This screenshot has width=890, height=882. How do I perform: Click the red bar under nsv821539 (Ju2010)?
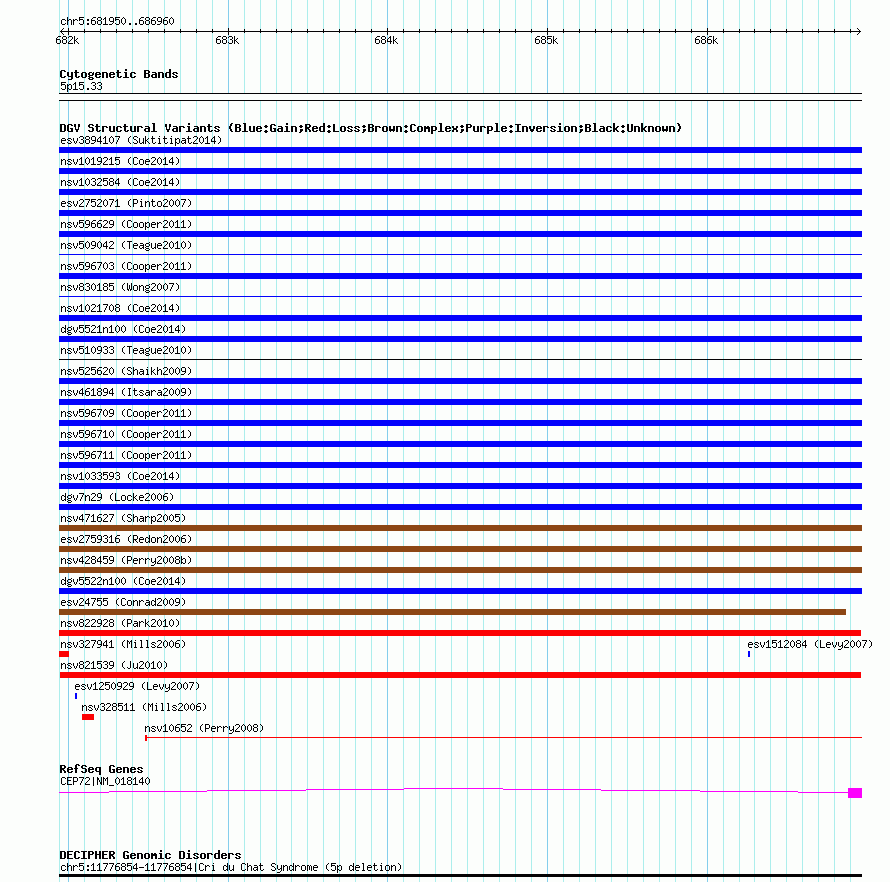460,675
